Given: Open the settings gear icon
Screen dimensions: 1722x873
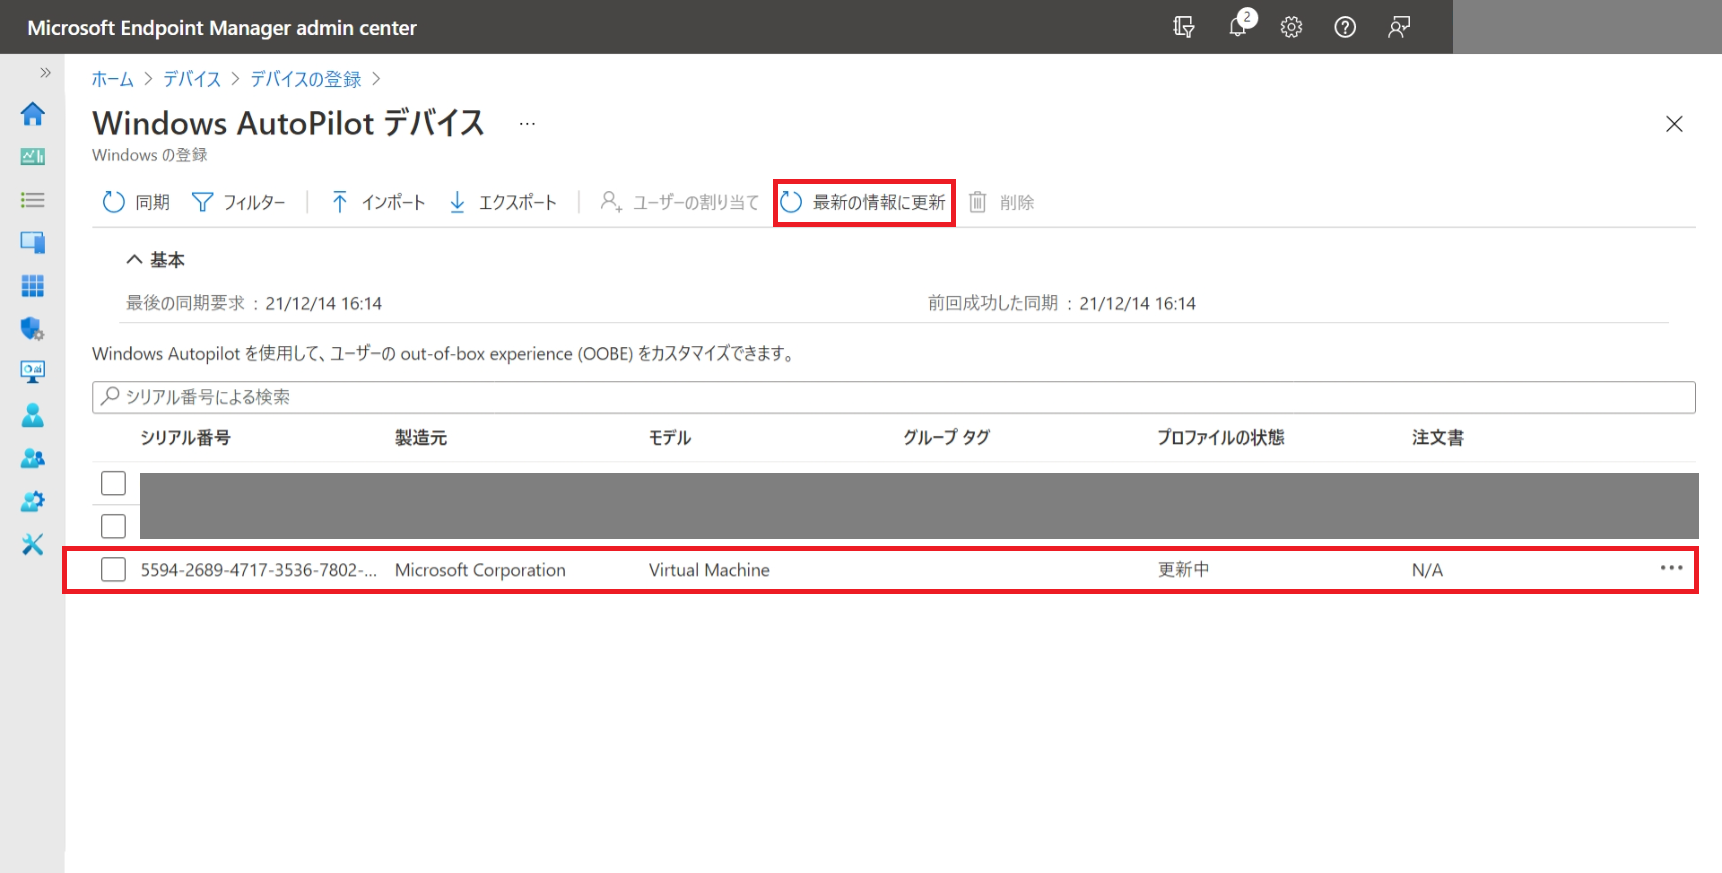Looking at the screenshot, I should point(1291,27).
